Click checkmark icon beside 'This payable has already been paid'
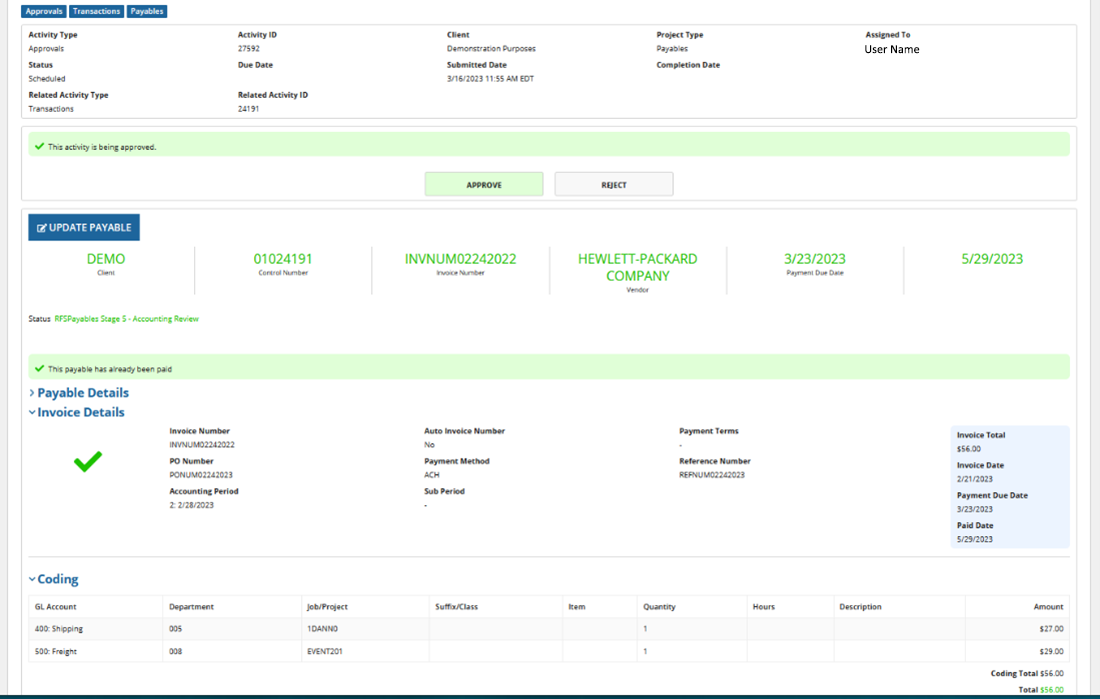Screen dimensions: 1100x699 tap(39, 368)
